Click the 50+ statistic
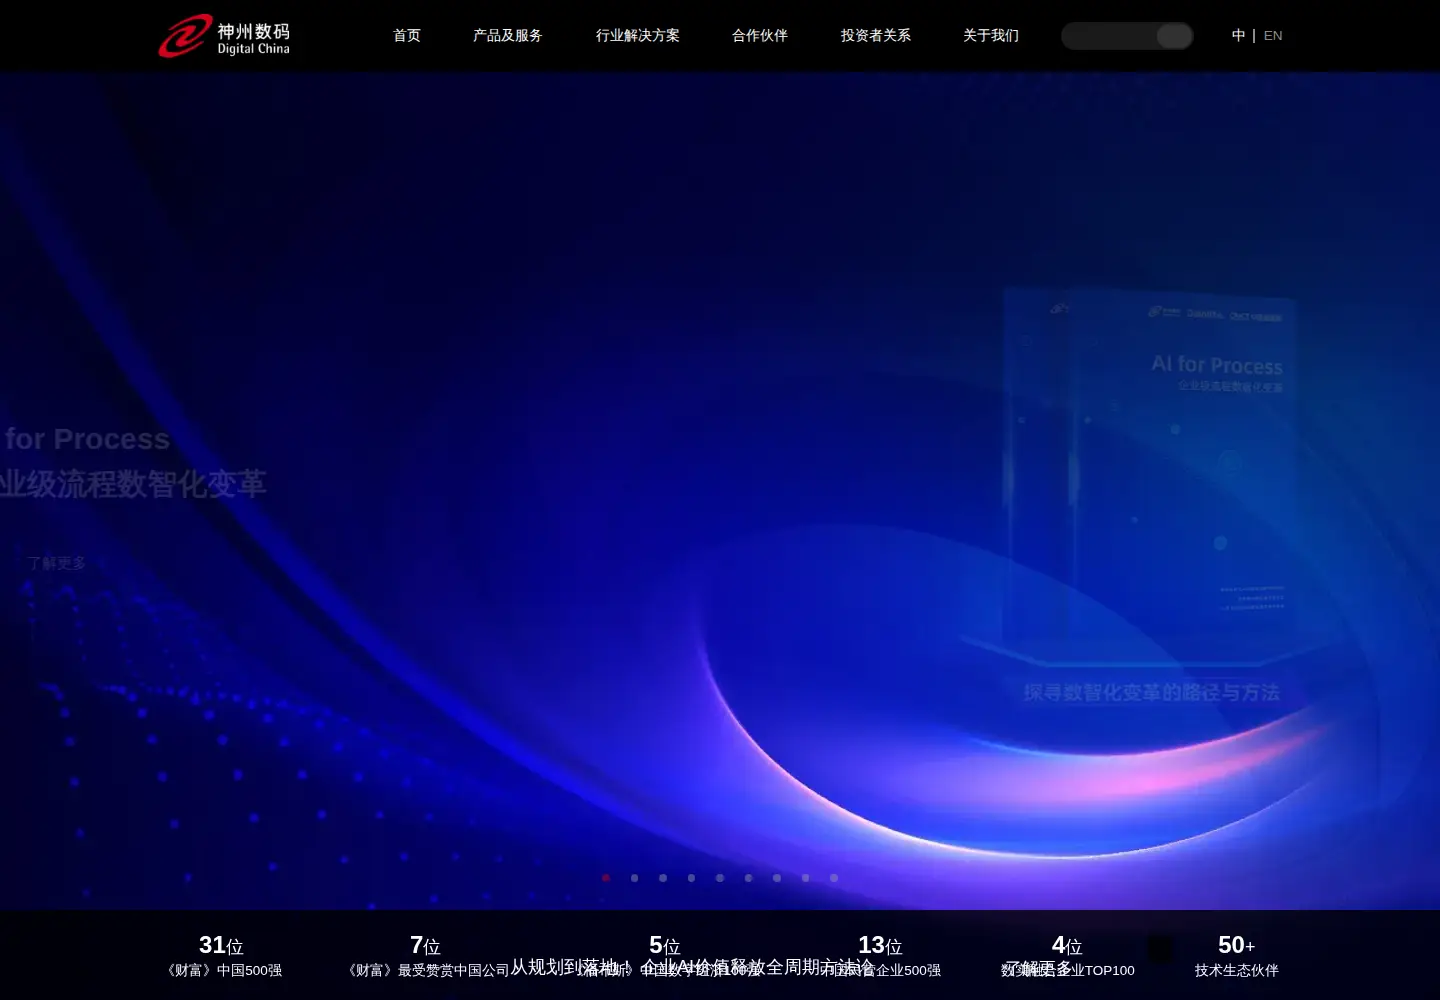The image size is (1440, 1000). [1237, 945]
